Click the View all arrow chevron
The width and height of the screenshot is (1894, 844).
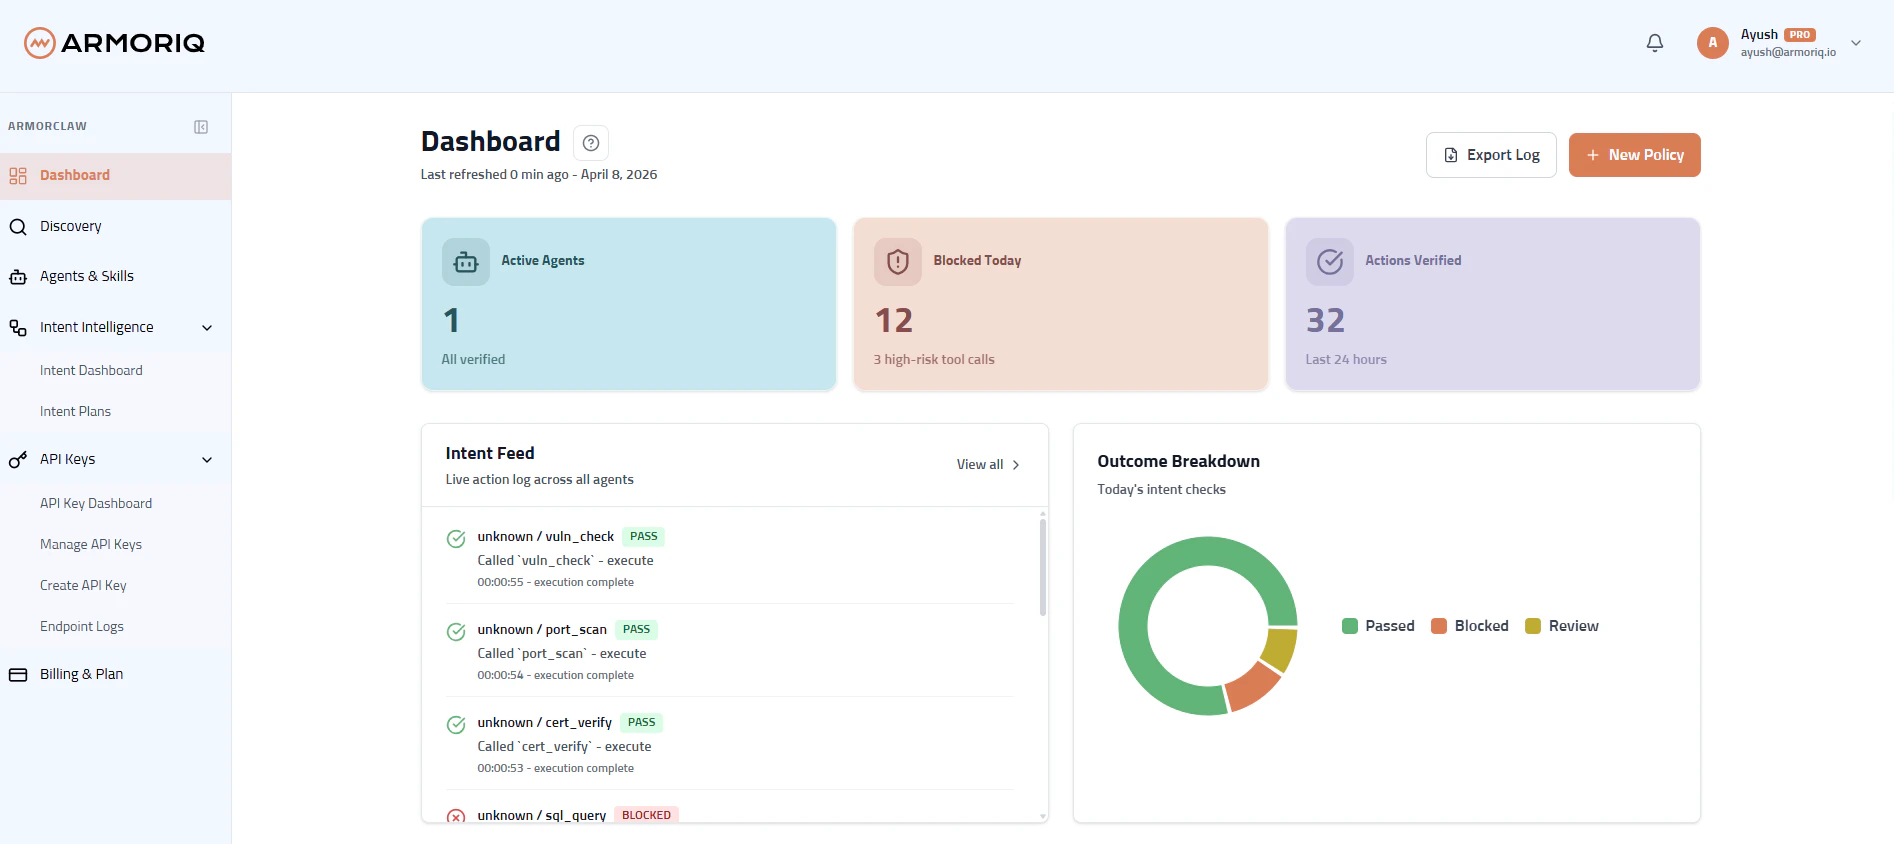click(x=1016, y=465)
